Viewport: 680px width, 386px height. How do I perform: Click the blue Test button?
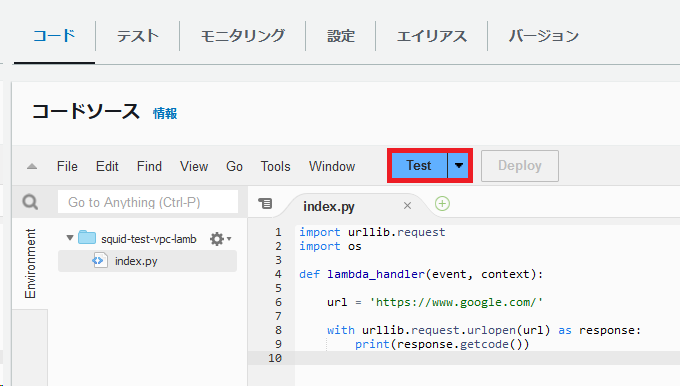point(419,165)
